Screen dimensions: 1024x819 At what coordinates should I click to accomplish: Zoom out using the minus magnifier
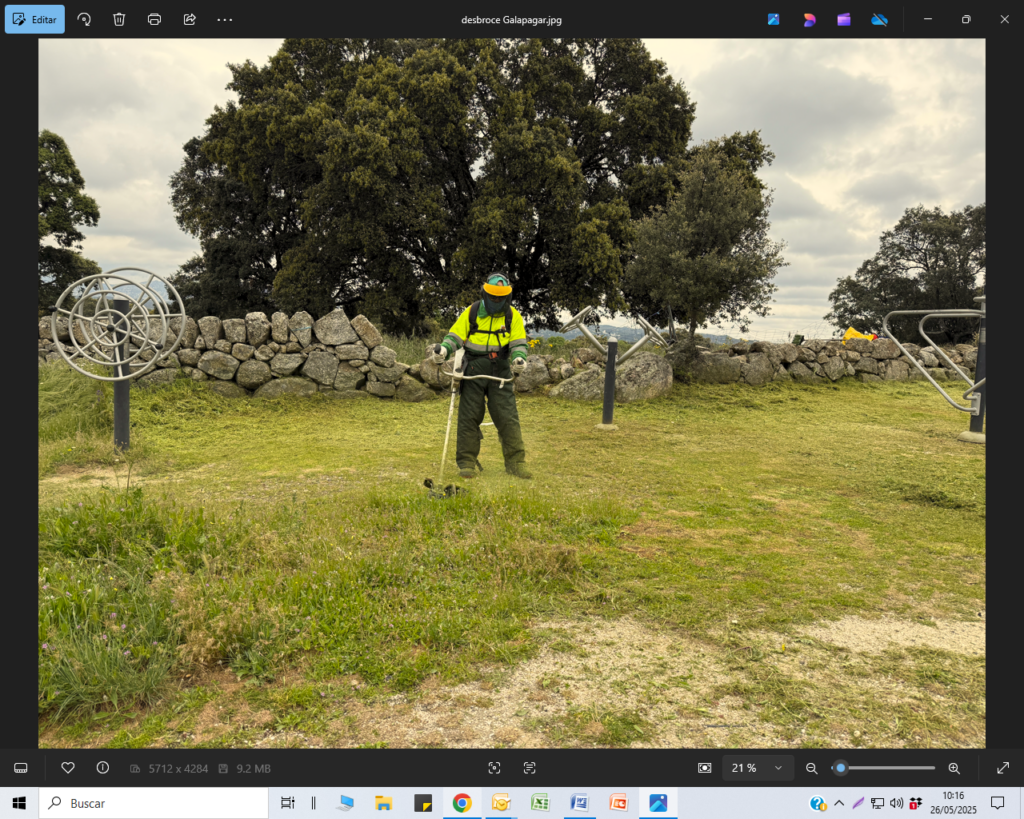(x=811, y=768)
